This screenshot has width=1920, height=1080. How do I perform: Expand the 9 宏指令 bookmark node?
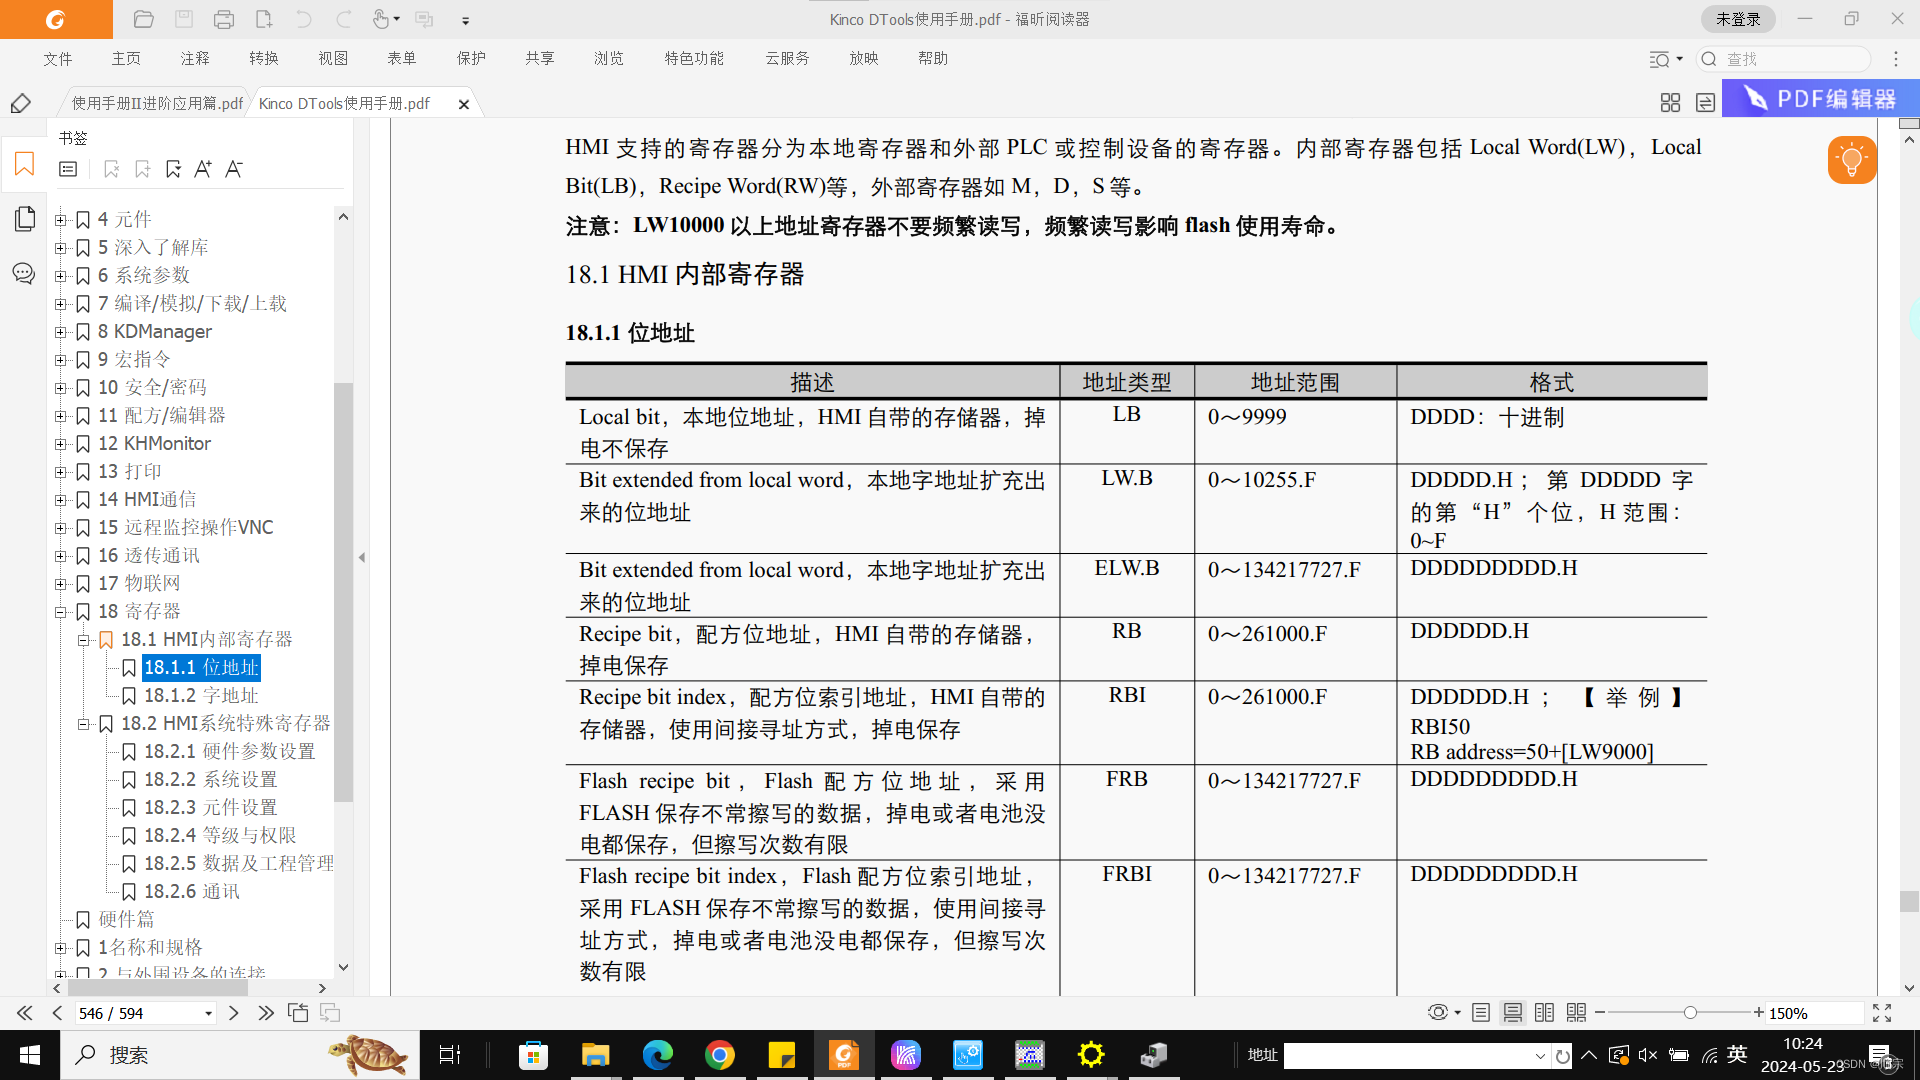(61, 359)
